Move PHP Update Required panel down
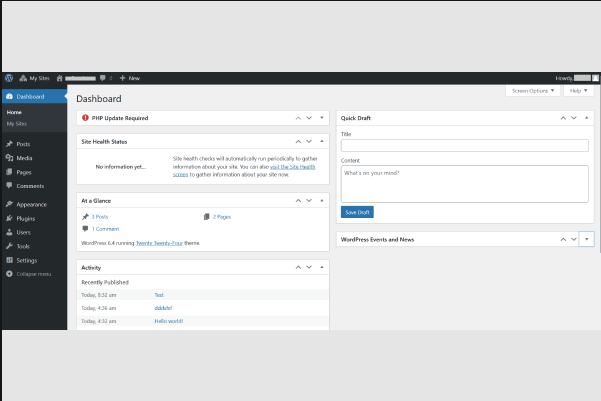The width and height of the screenshot is (601, 401). pyautogui.click(x=309, y=118)
